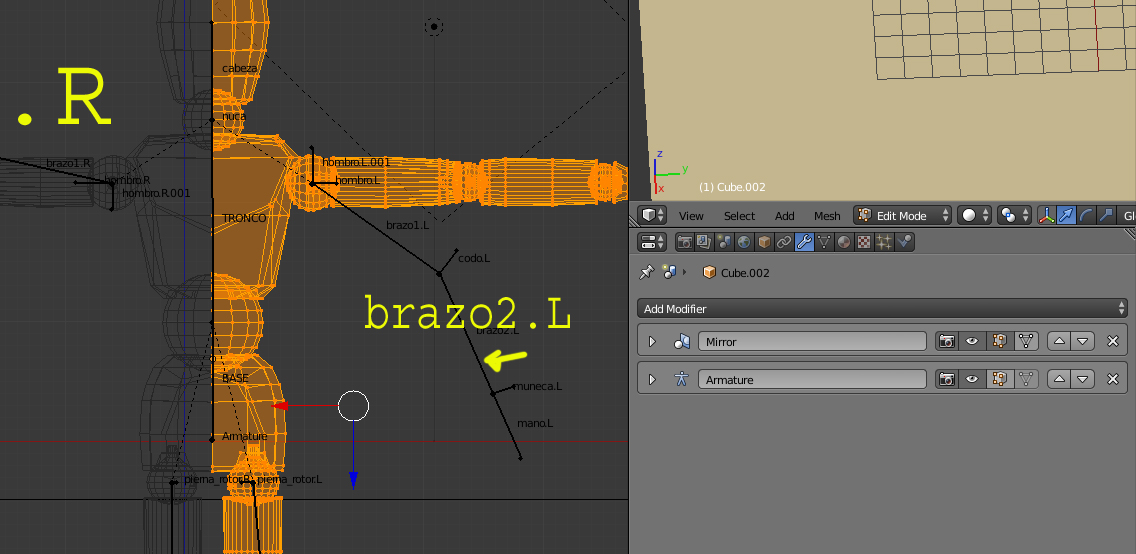Toggle Armature modifier in edit mode
The height and width of the screenshot is (554, 1136).
tap(999, 379)
